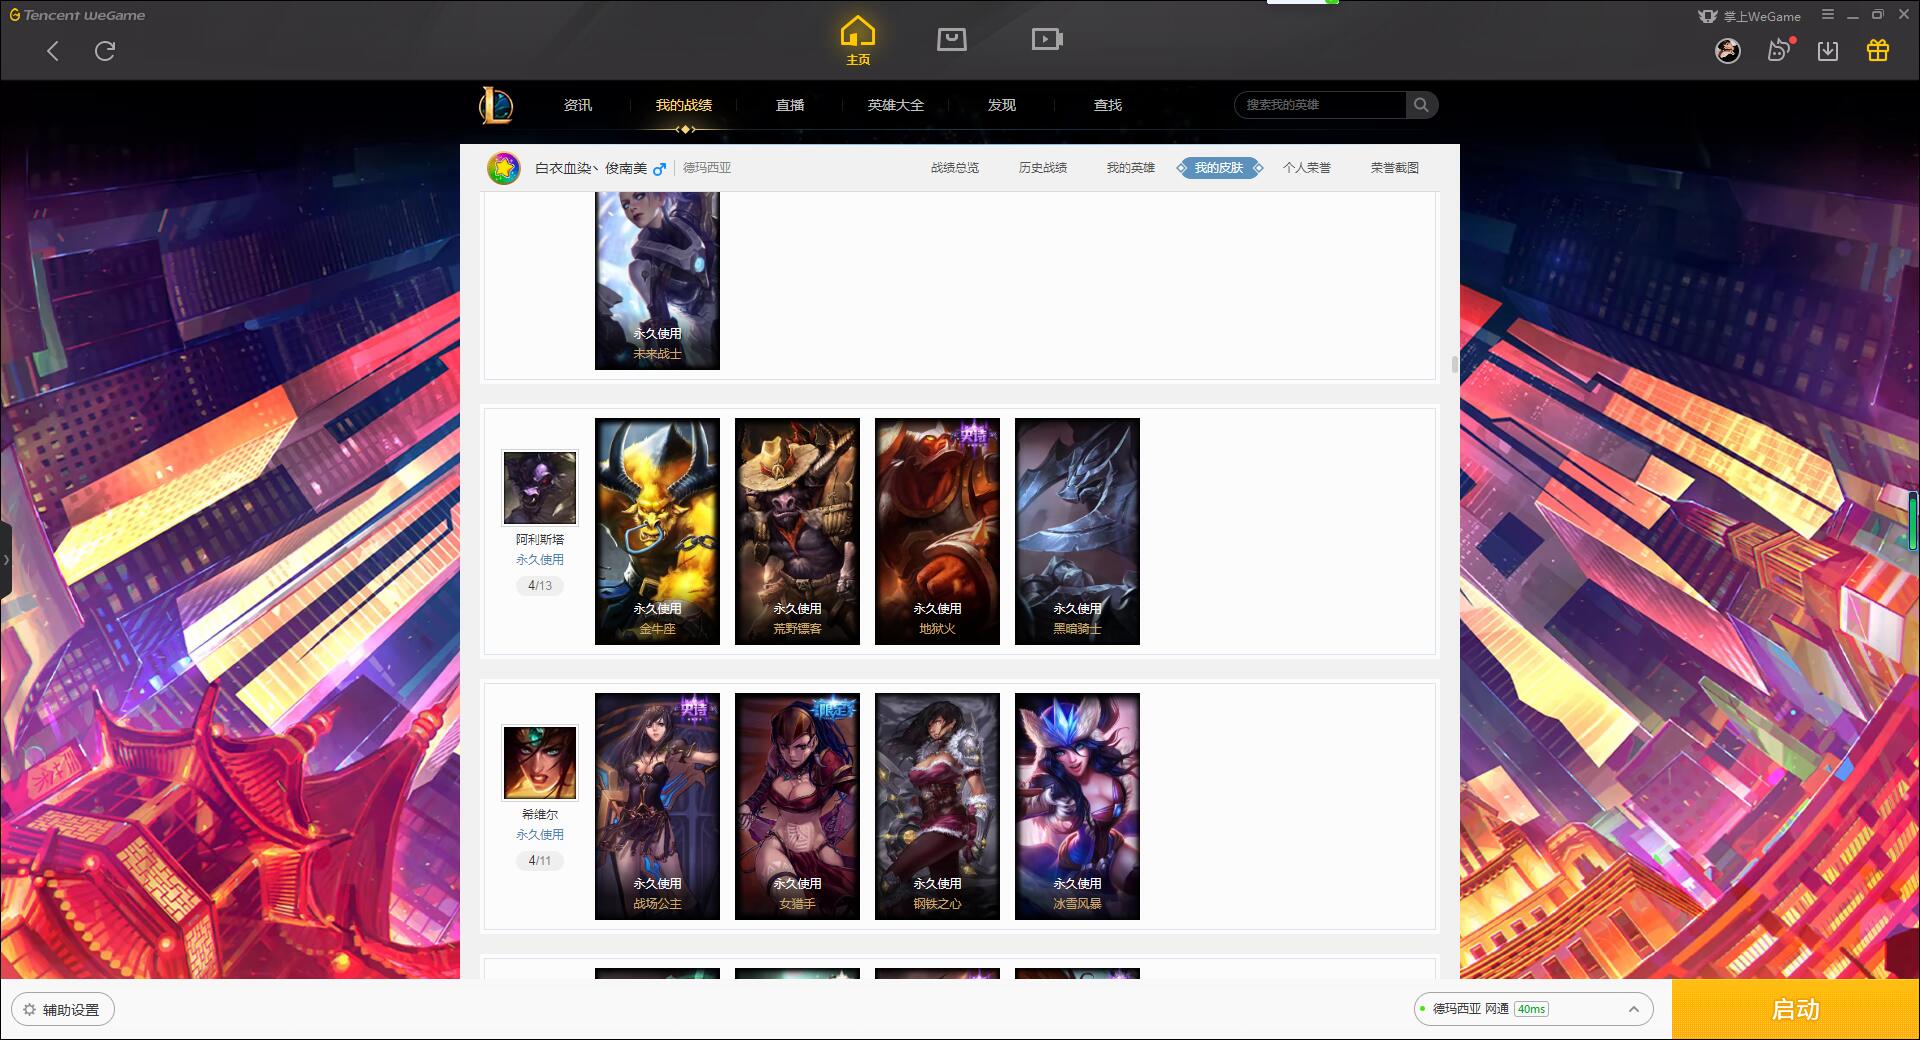Open the 荒野镖客 skin card
Image resolution: width=1920 pixels, height=1040 pixels.
797,531
